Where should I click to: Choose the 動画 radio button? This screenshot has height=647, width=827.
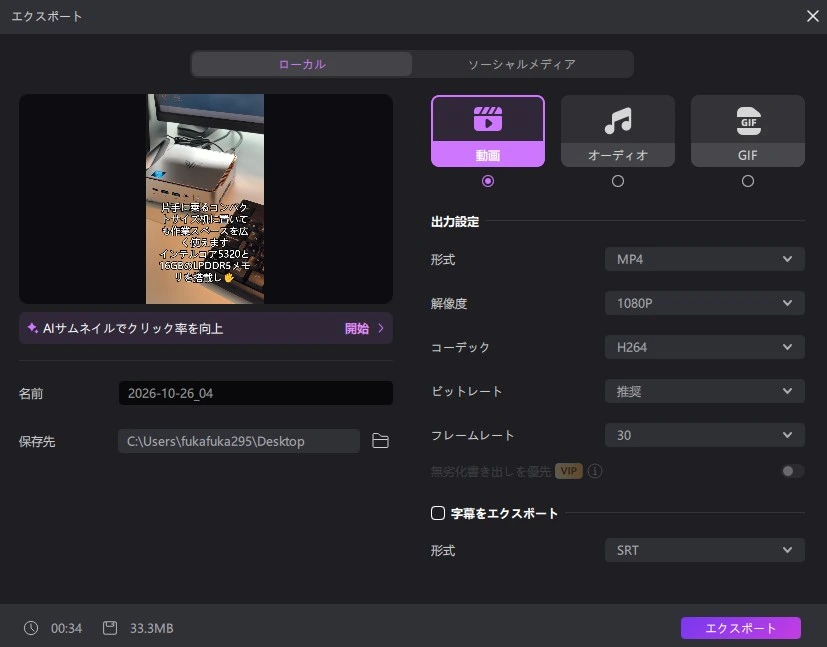tap(488, 181)
